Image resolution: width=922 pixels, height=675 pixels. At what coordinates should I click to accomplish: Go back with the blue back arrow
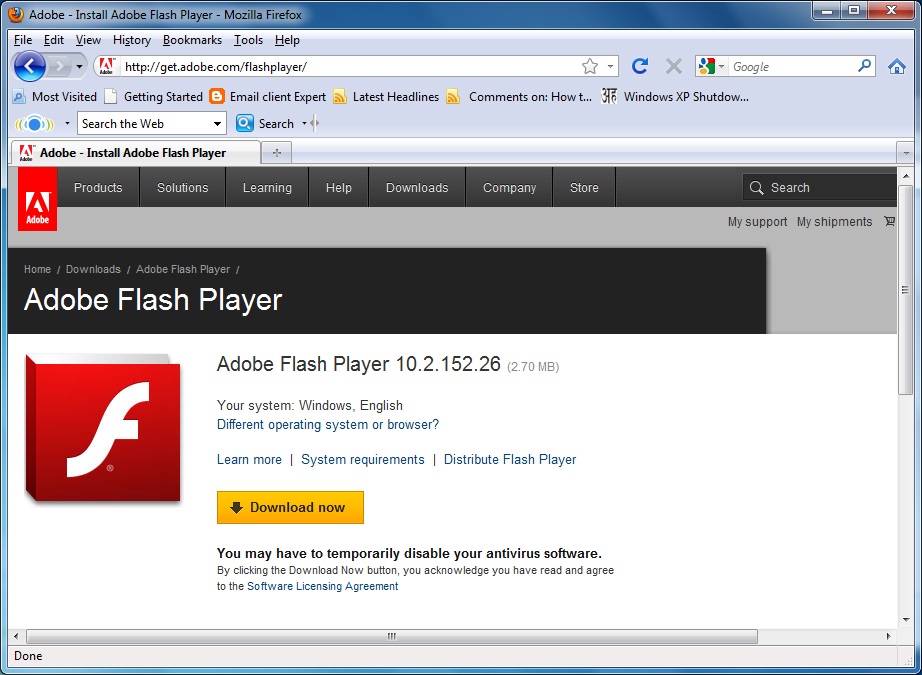point(29,66)
